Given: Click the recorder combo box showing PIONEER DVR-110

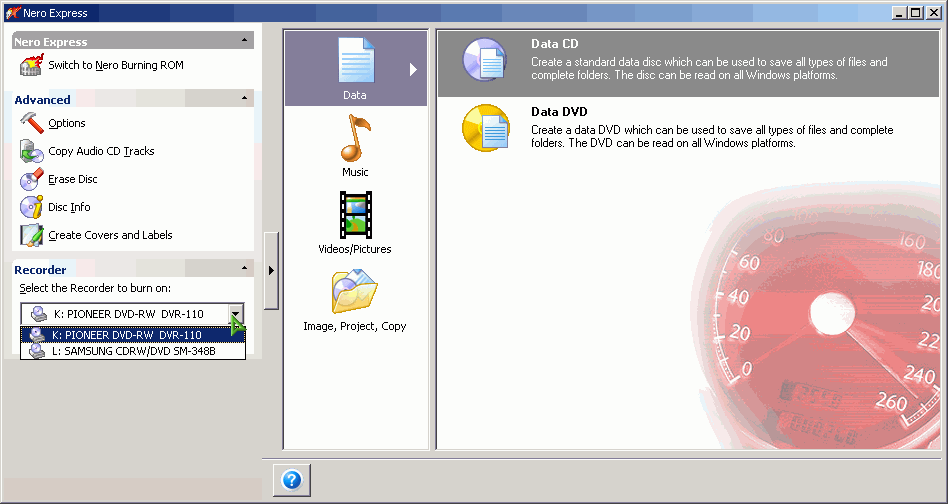Looking at the screenshot, I should pos(132,314).
